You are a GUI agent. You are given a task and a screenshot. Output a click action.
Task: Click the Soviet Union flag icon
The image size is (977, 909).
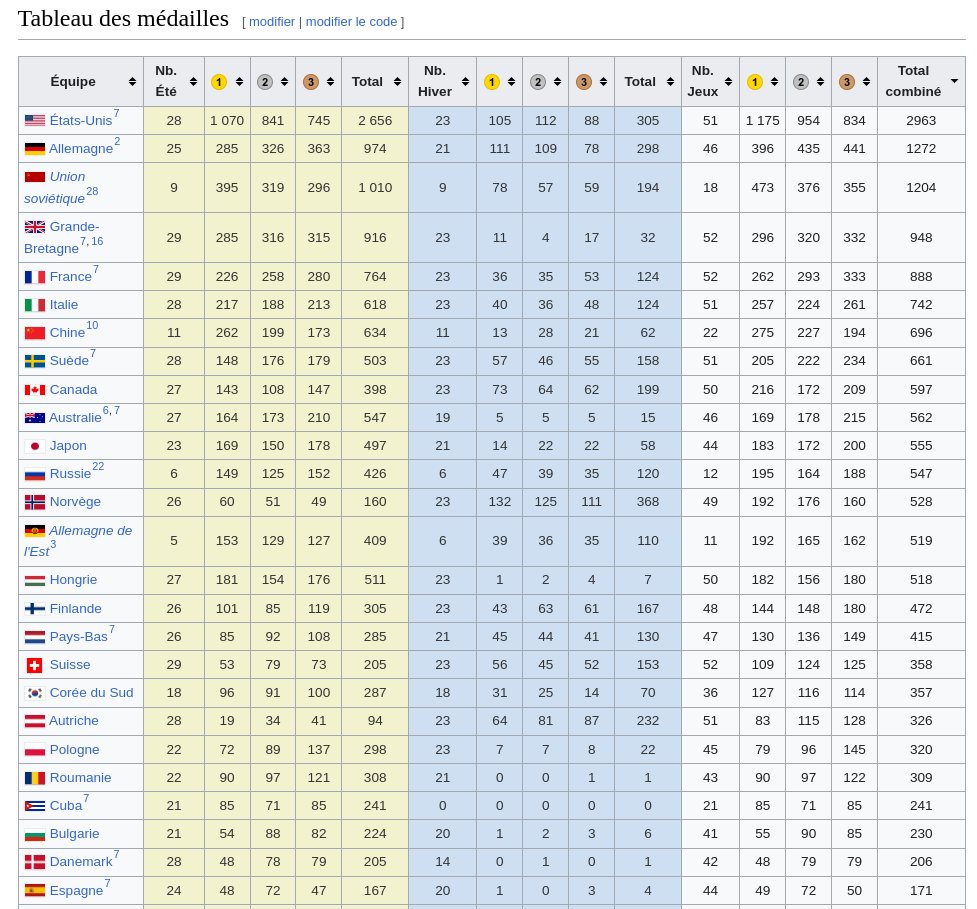pyautogui.click(x=35, y=177)
